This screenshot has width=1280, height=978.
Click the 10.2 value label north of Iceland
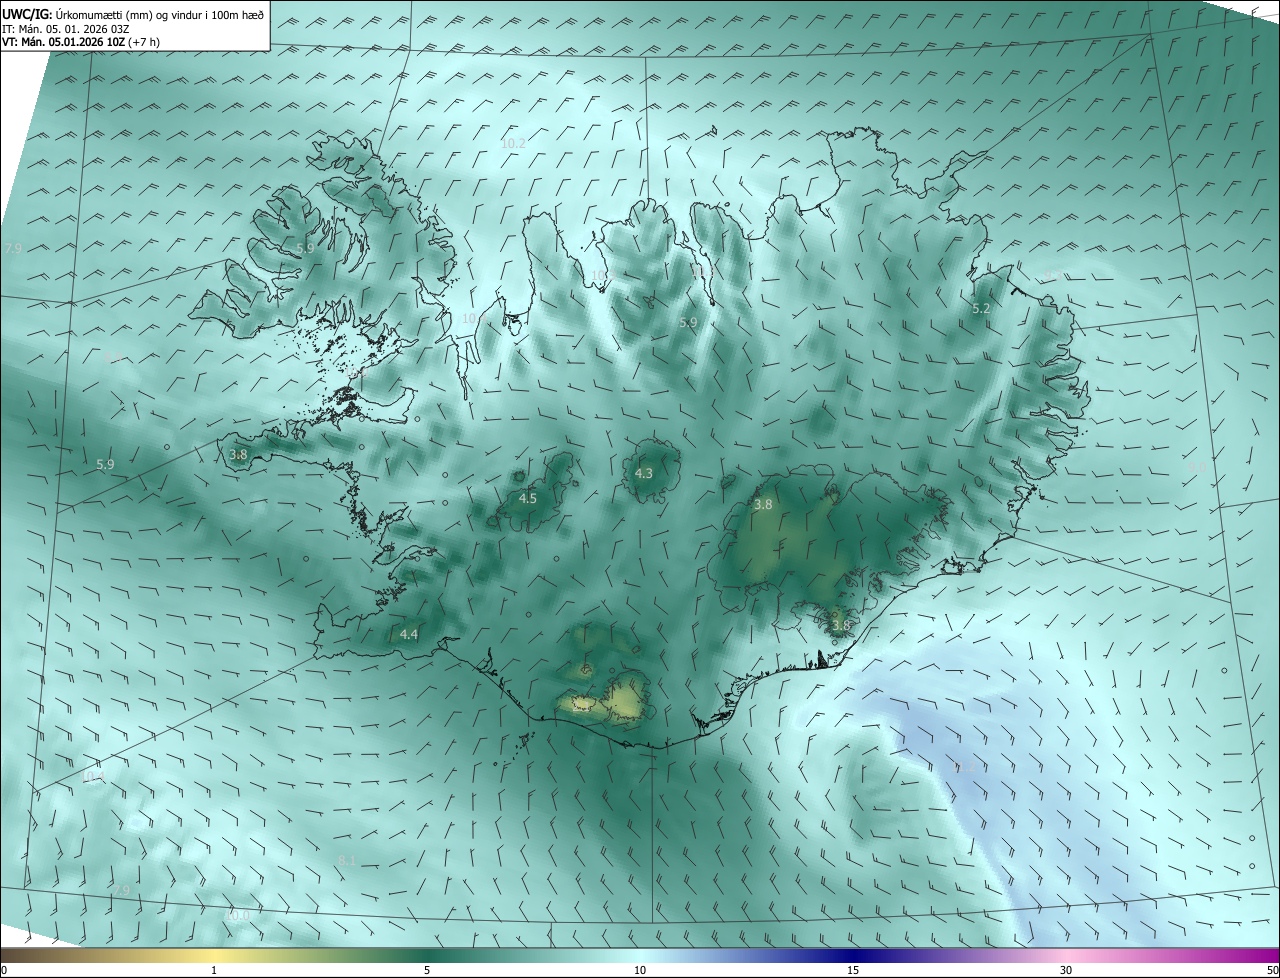coord(513,144)
